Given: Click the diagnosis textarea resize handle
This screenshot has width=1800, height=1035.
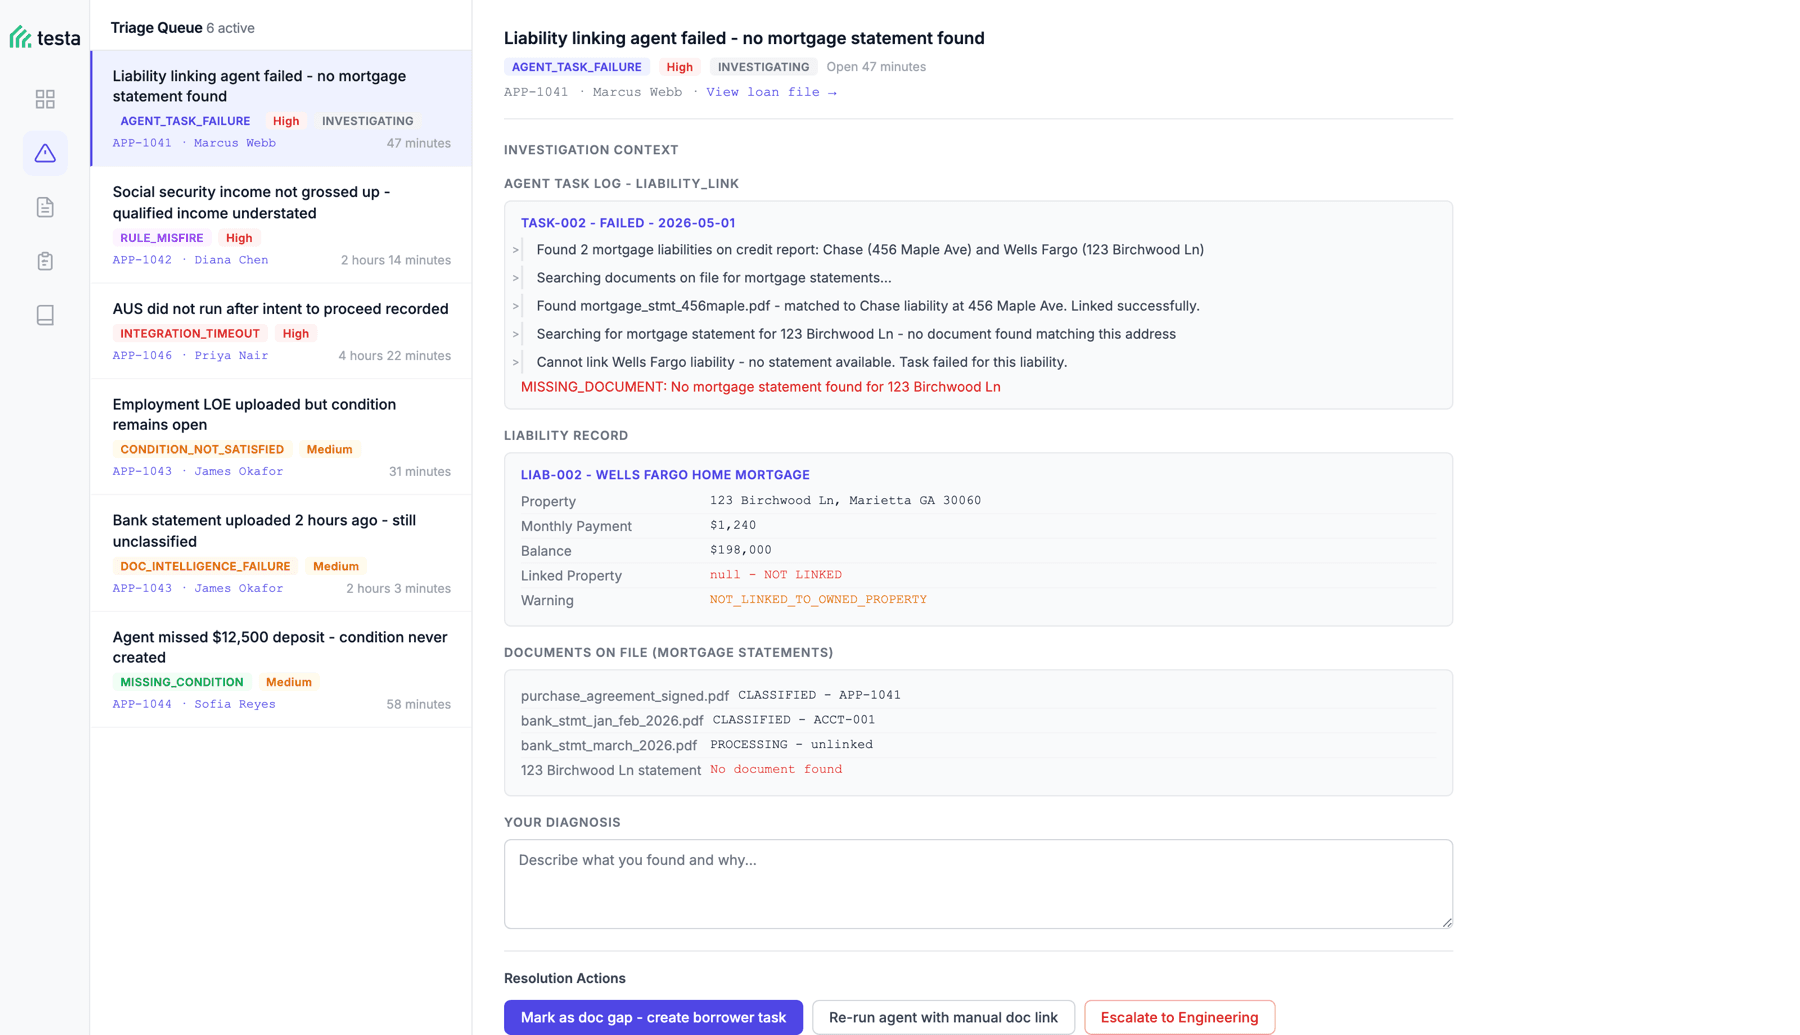Looking at the screenshot, I should pos(1446,922).
